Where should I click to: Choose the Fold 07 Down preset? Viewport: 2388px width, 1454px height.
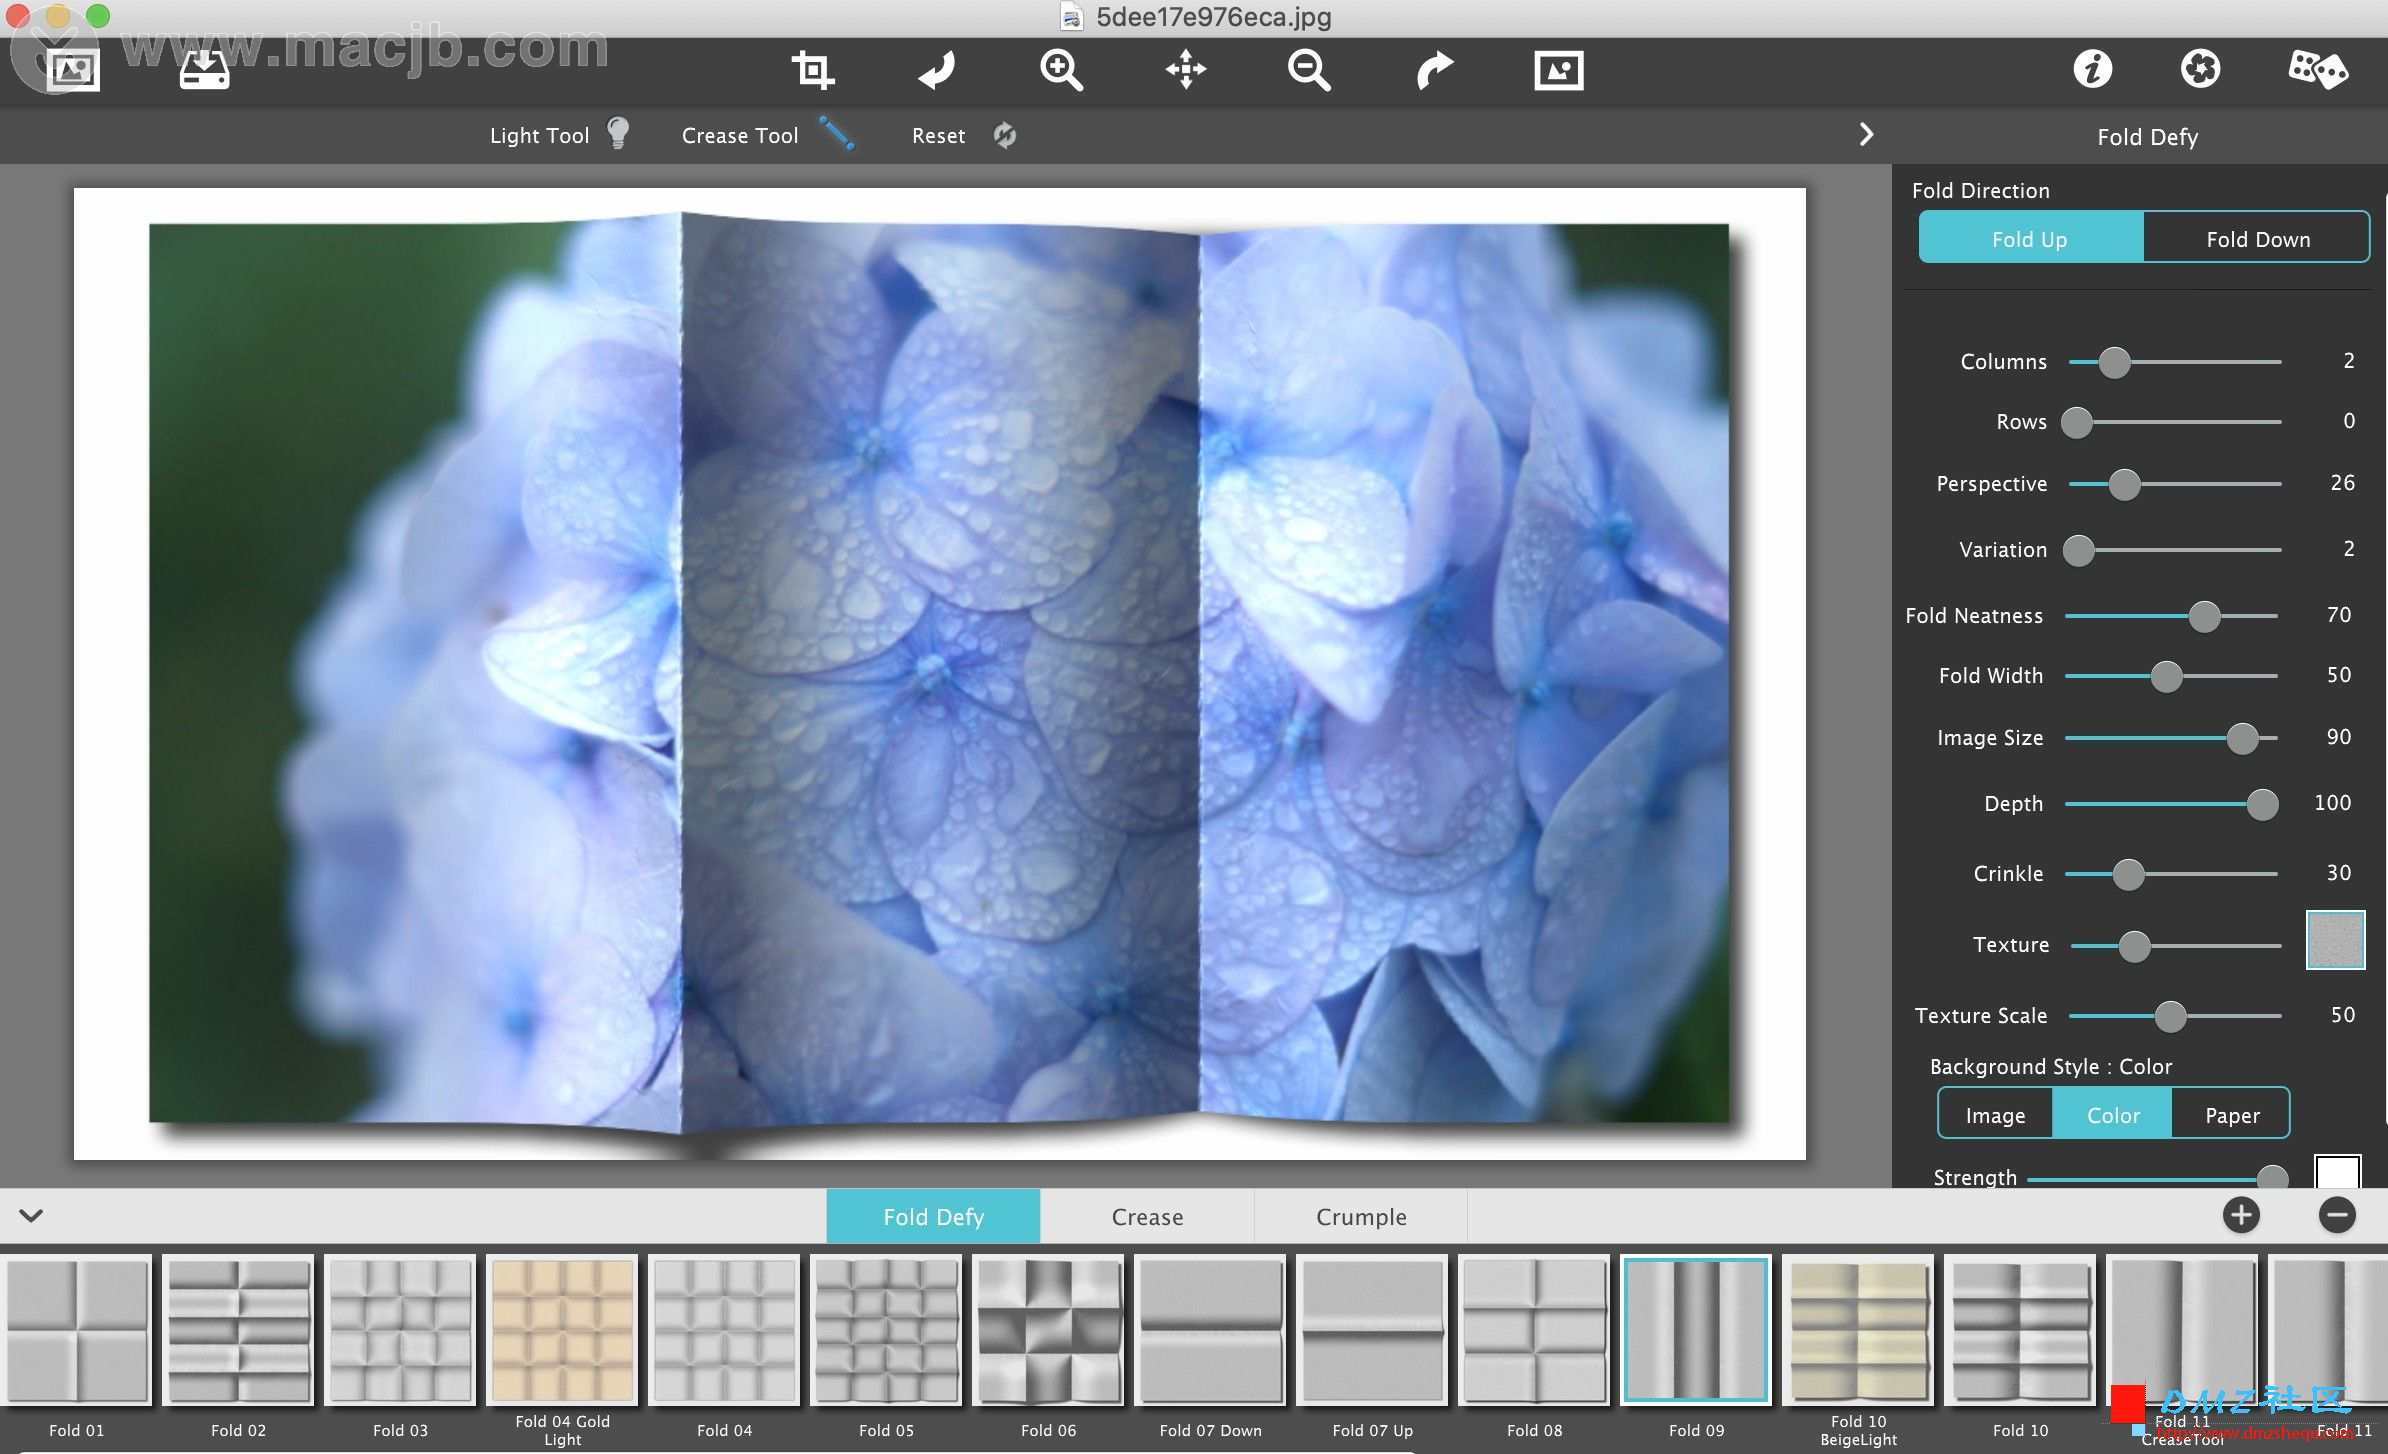[x=1210, y=1330]
